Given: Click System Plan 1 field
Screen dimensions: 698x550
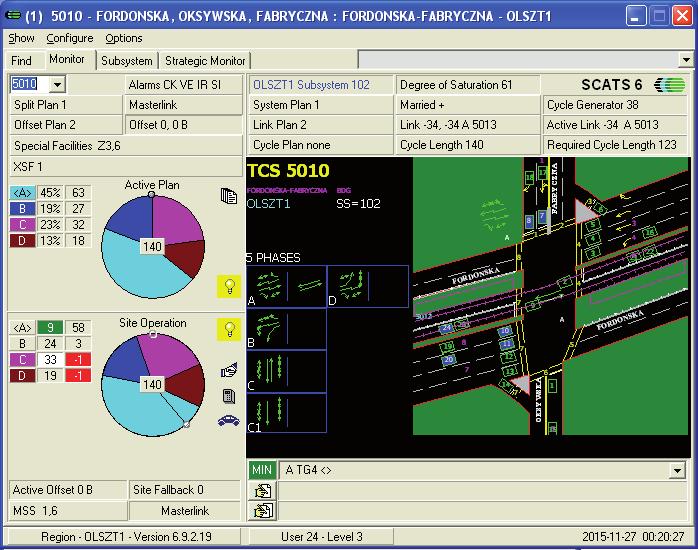Looking at the screenshot, I should (x=321, y=105).
